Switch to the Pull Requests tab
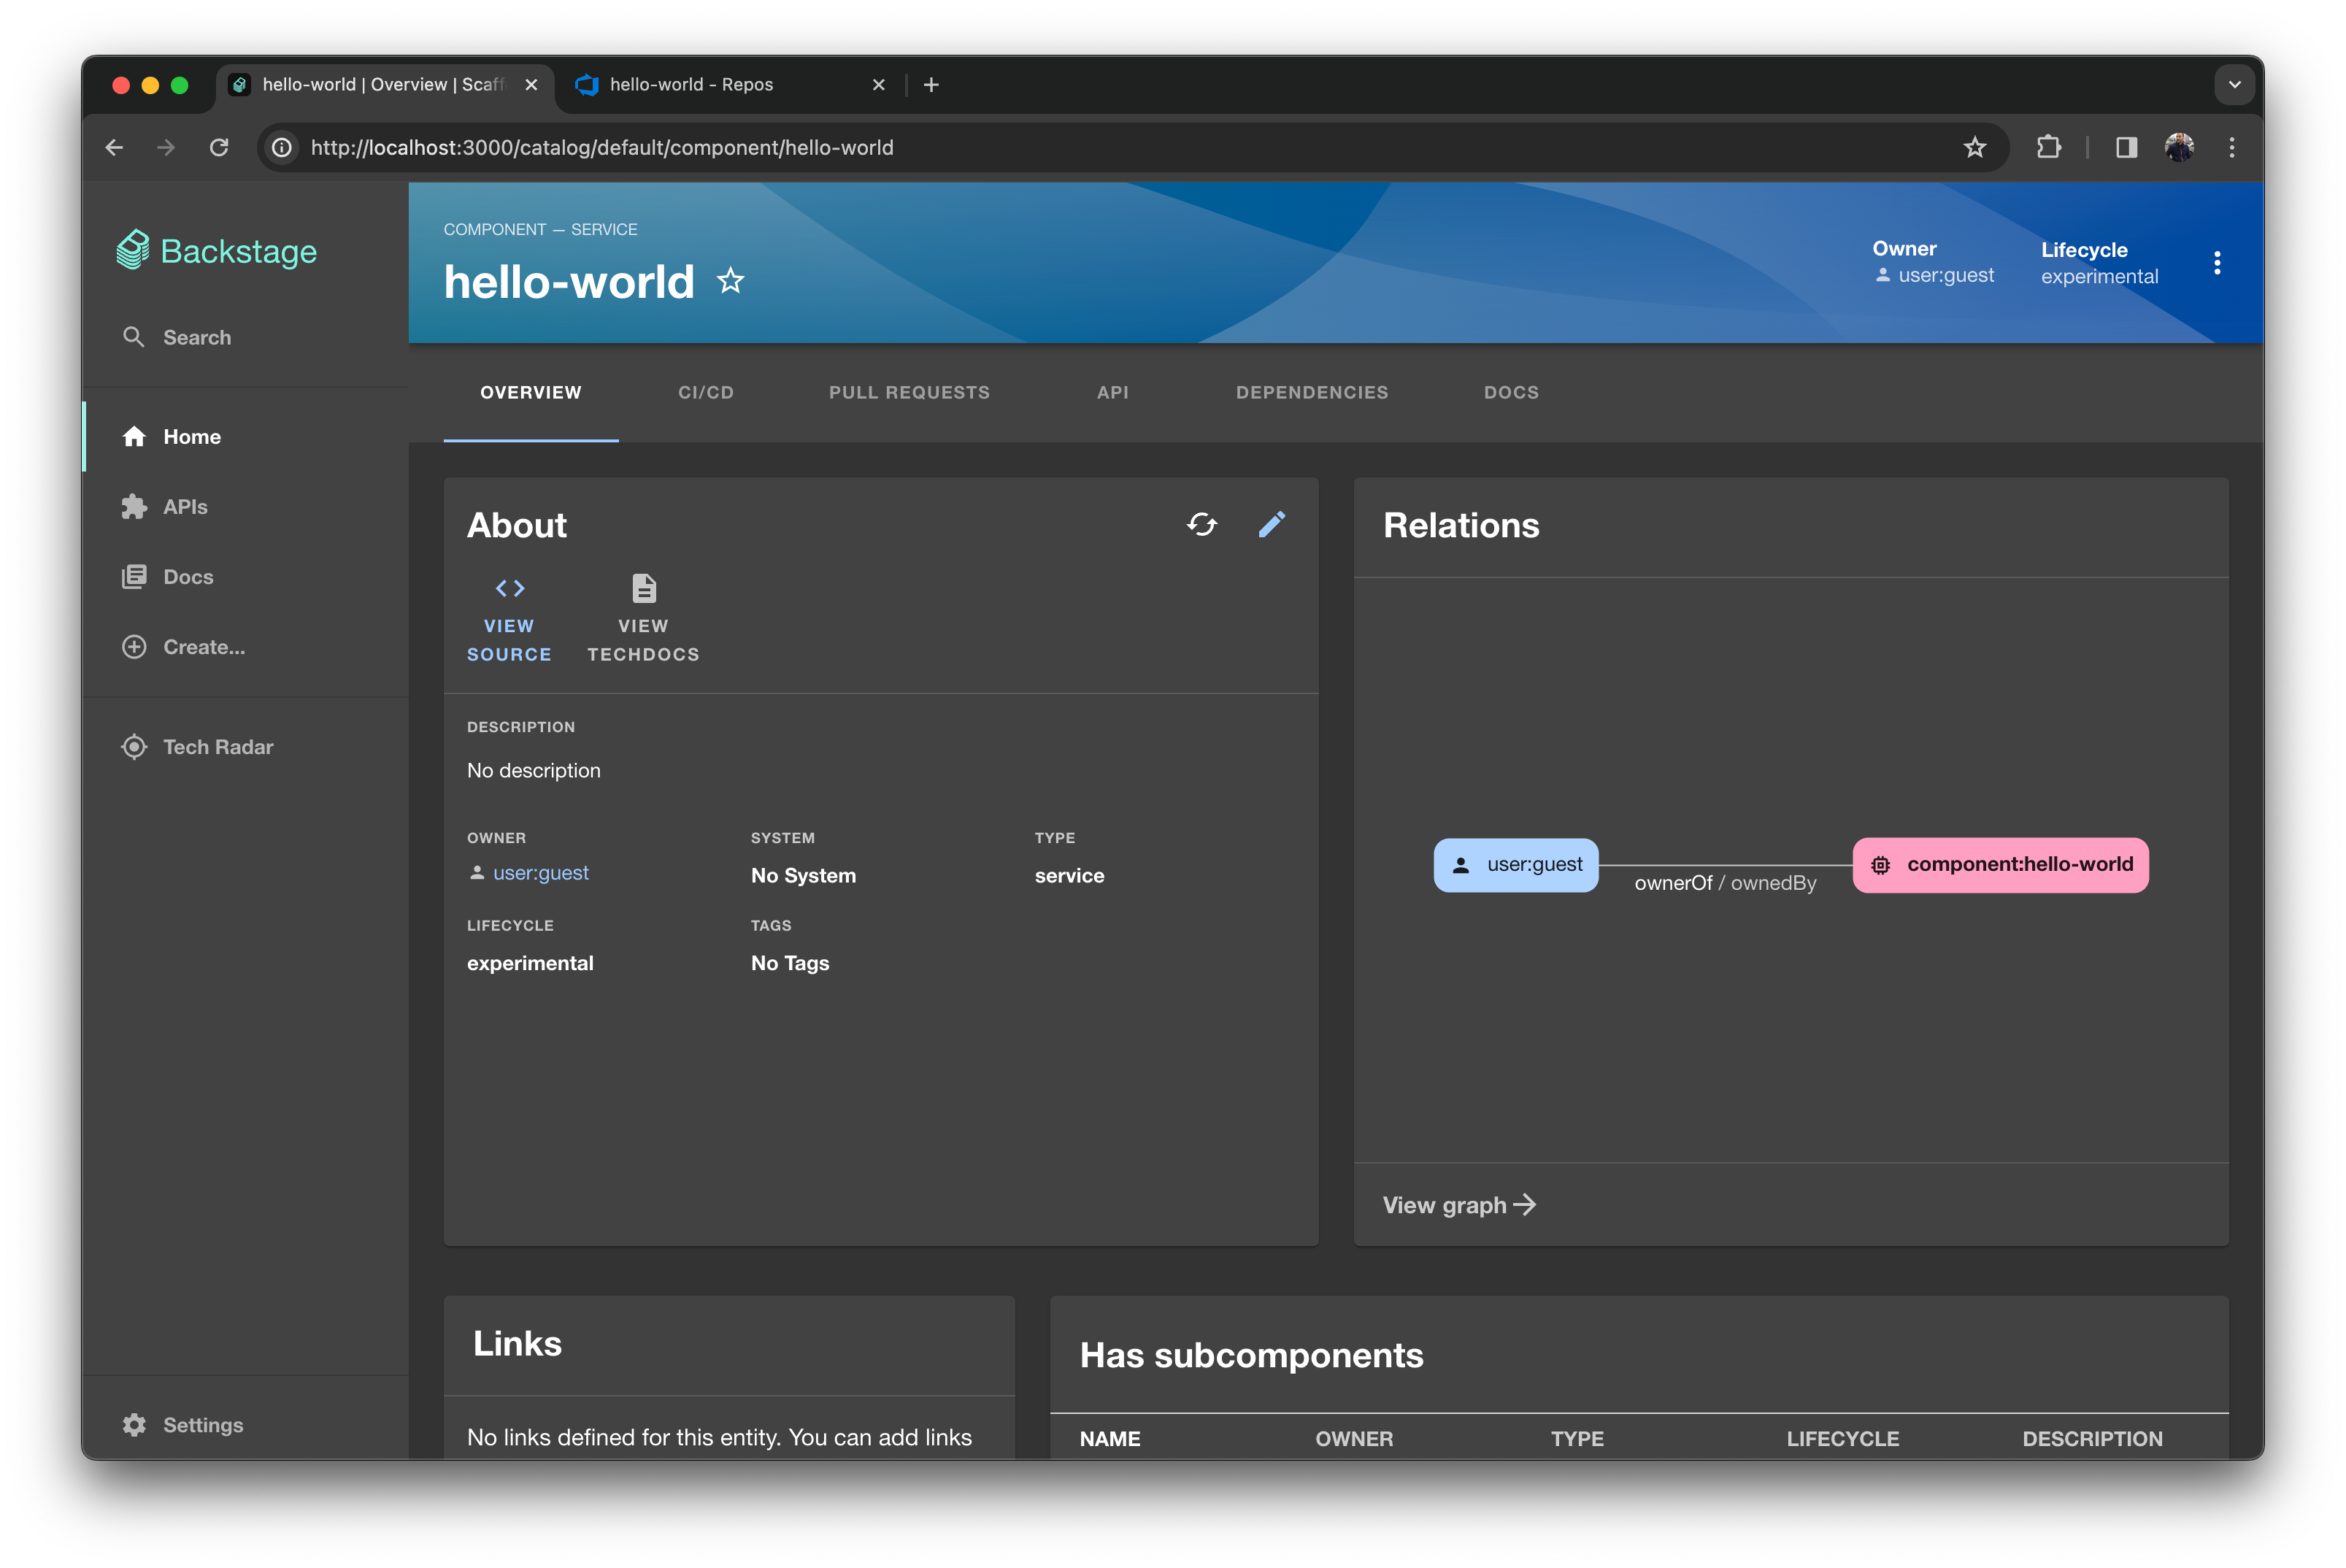Image resolution: width=2346 pixels, height=1568 pixels. (x=909, y=392)
